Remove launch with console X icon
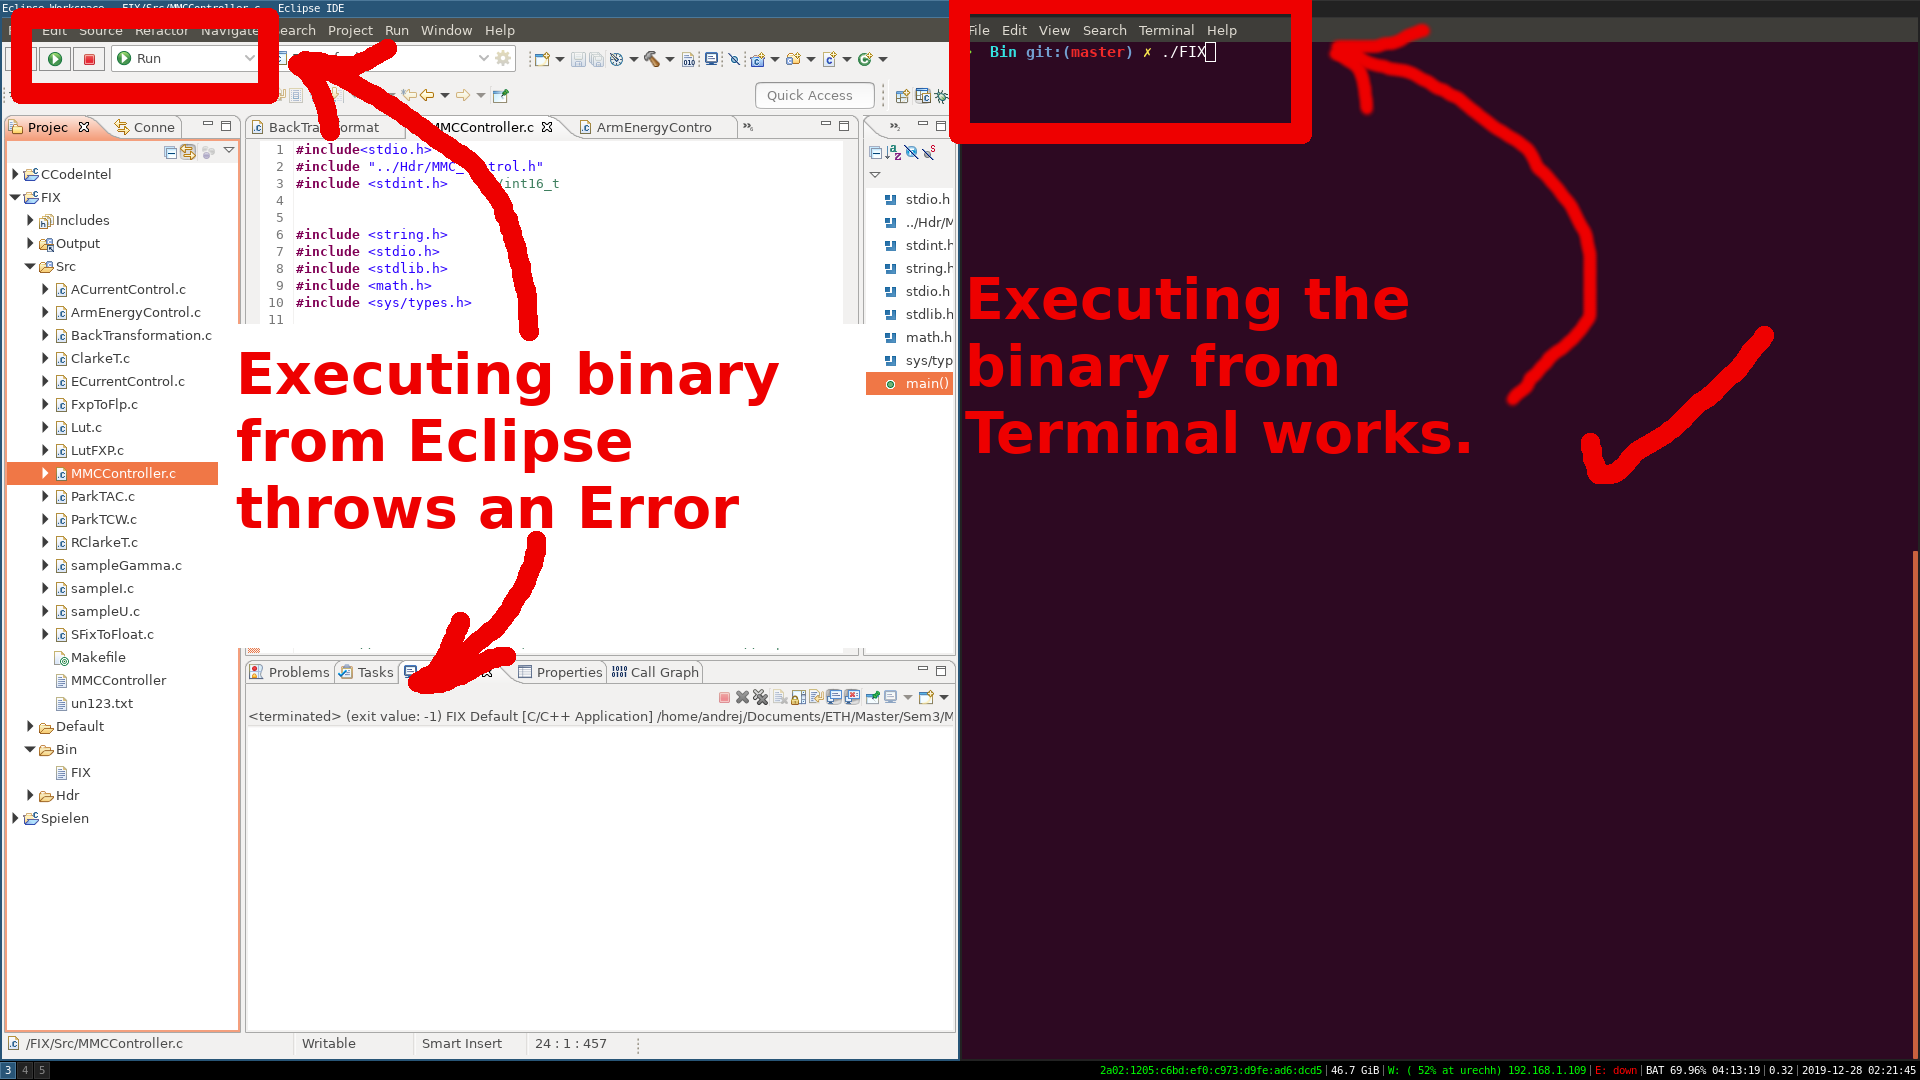This screenshot has width=1920, height=1080. [742, 697]
